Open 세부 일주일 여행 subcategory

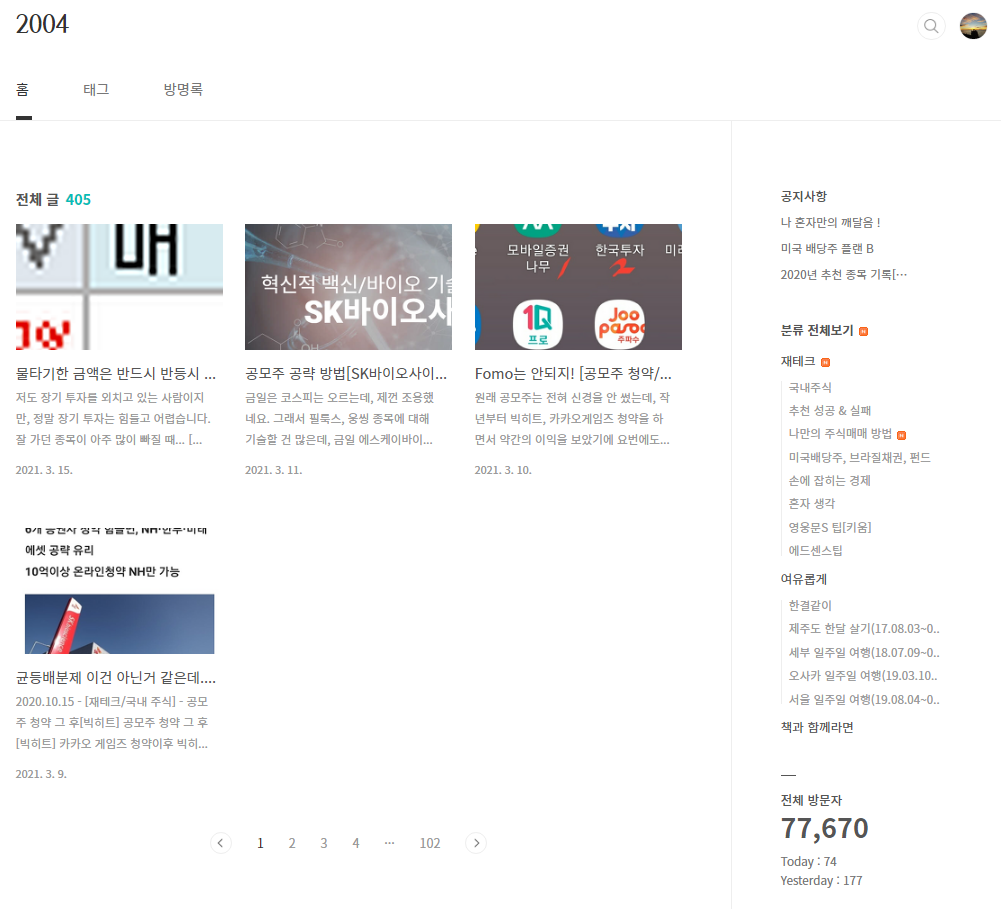[x=864, y=652]
